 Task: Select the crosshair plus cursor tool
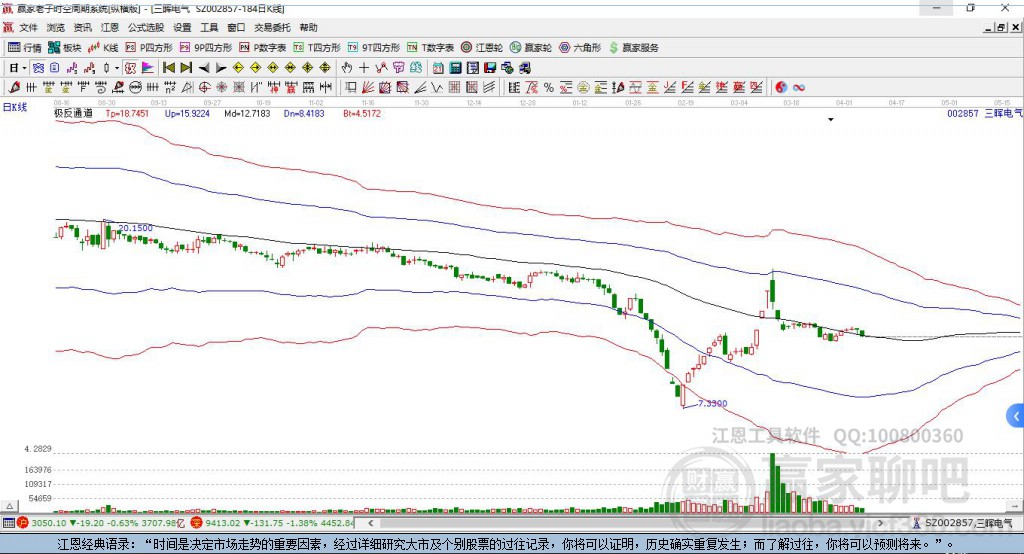click(364, 68)
